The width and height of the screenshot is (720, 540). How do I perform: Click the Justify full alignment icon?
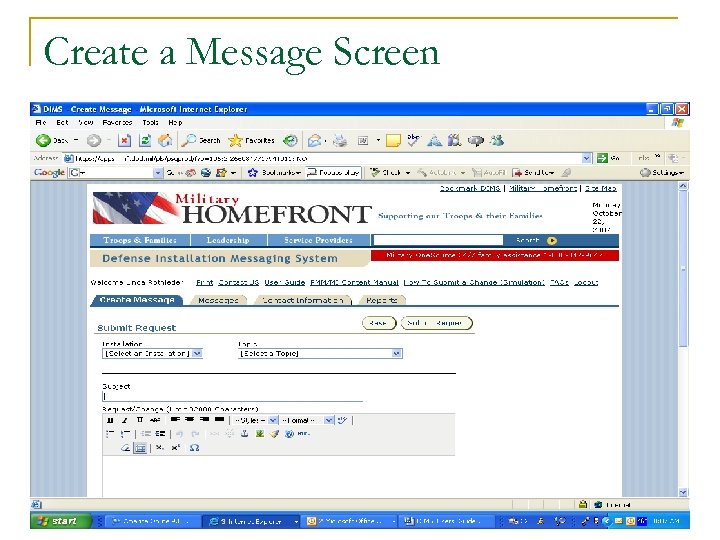(x=219, y=420)
